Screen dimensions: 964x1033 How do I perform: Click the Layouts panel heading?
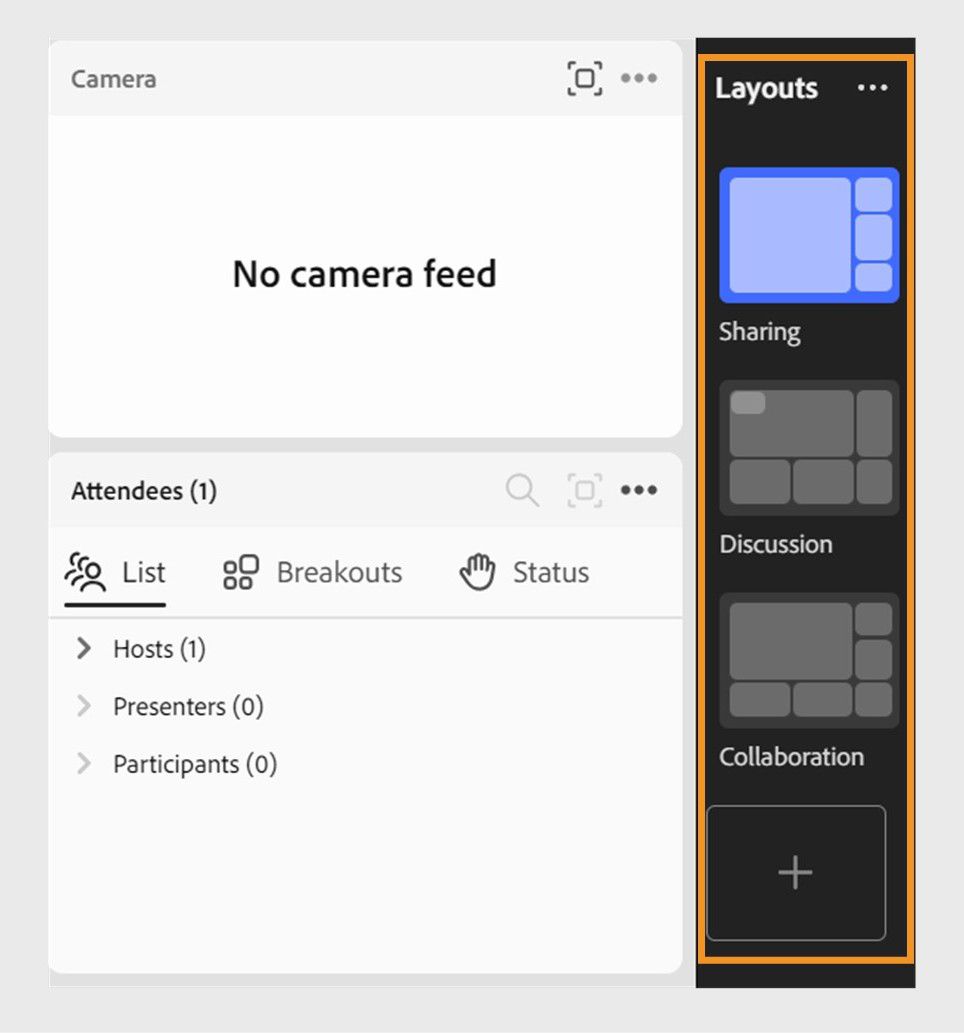coord(766,88)
